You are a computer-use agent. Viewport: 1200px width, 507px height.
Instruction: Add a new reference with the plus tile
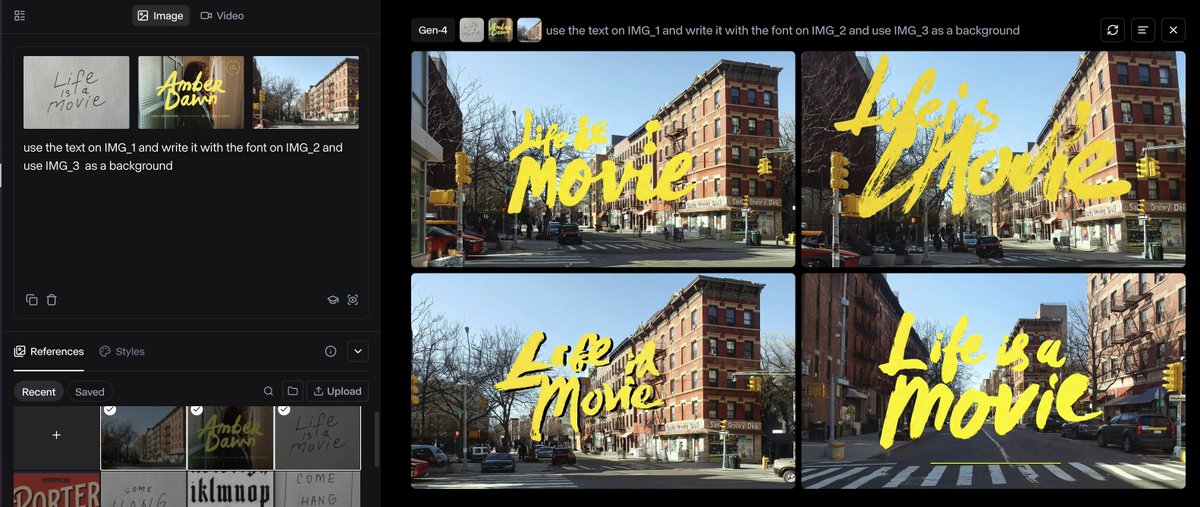pyautogui.click(x=56, y=436)
